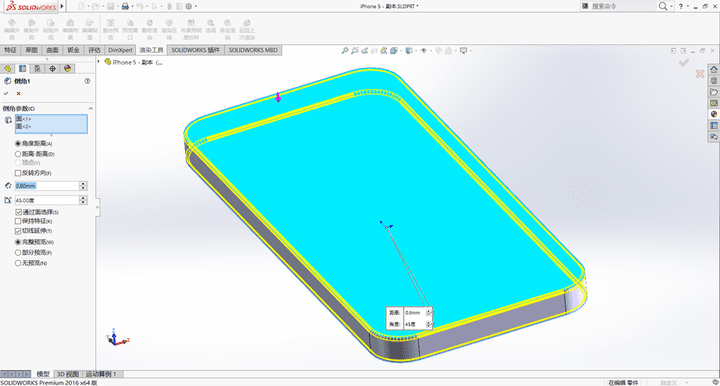Click the Dynamic Annotation Views icon
The height and width of the screenshot is (386, 720).
click(384, 50)
